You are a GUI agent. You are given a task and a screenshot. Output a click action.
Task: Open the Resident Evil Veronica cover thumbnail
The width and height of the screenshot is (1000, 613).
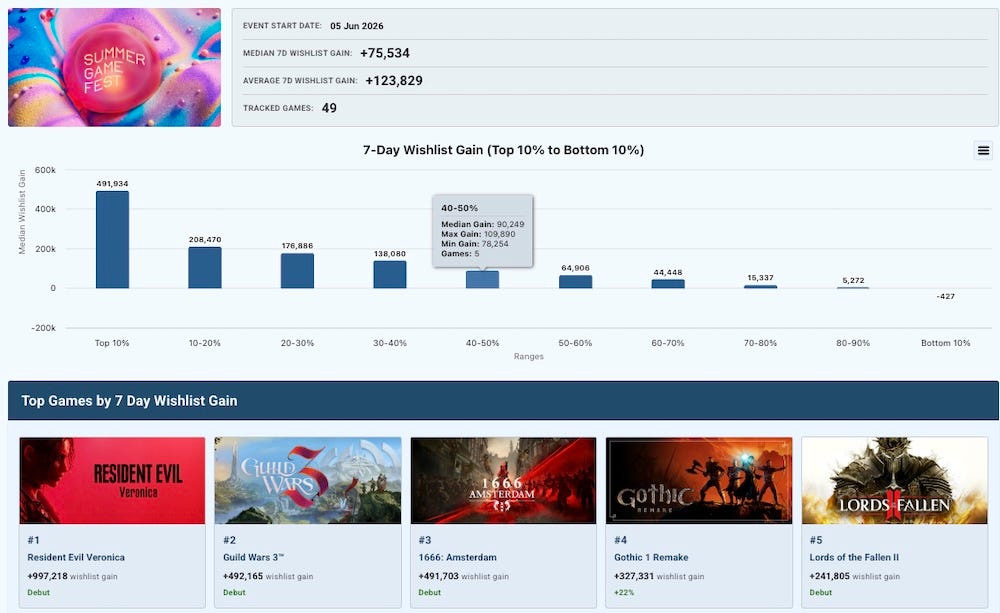click(x=112, y=480)
